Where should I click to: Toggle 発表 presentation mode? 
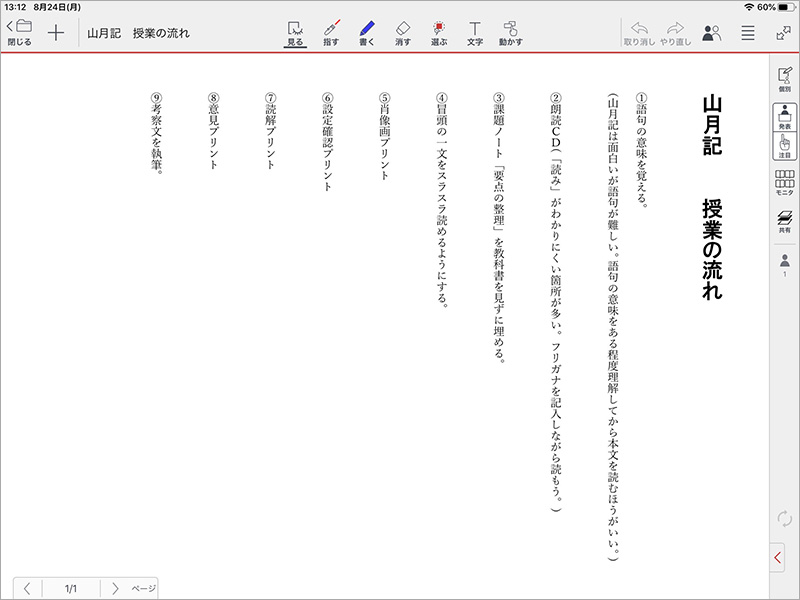[x=785, y=117]
